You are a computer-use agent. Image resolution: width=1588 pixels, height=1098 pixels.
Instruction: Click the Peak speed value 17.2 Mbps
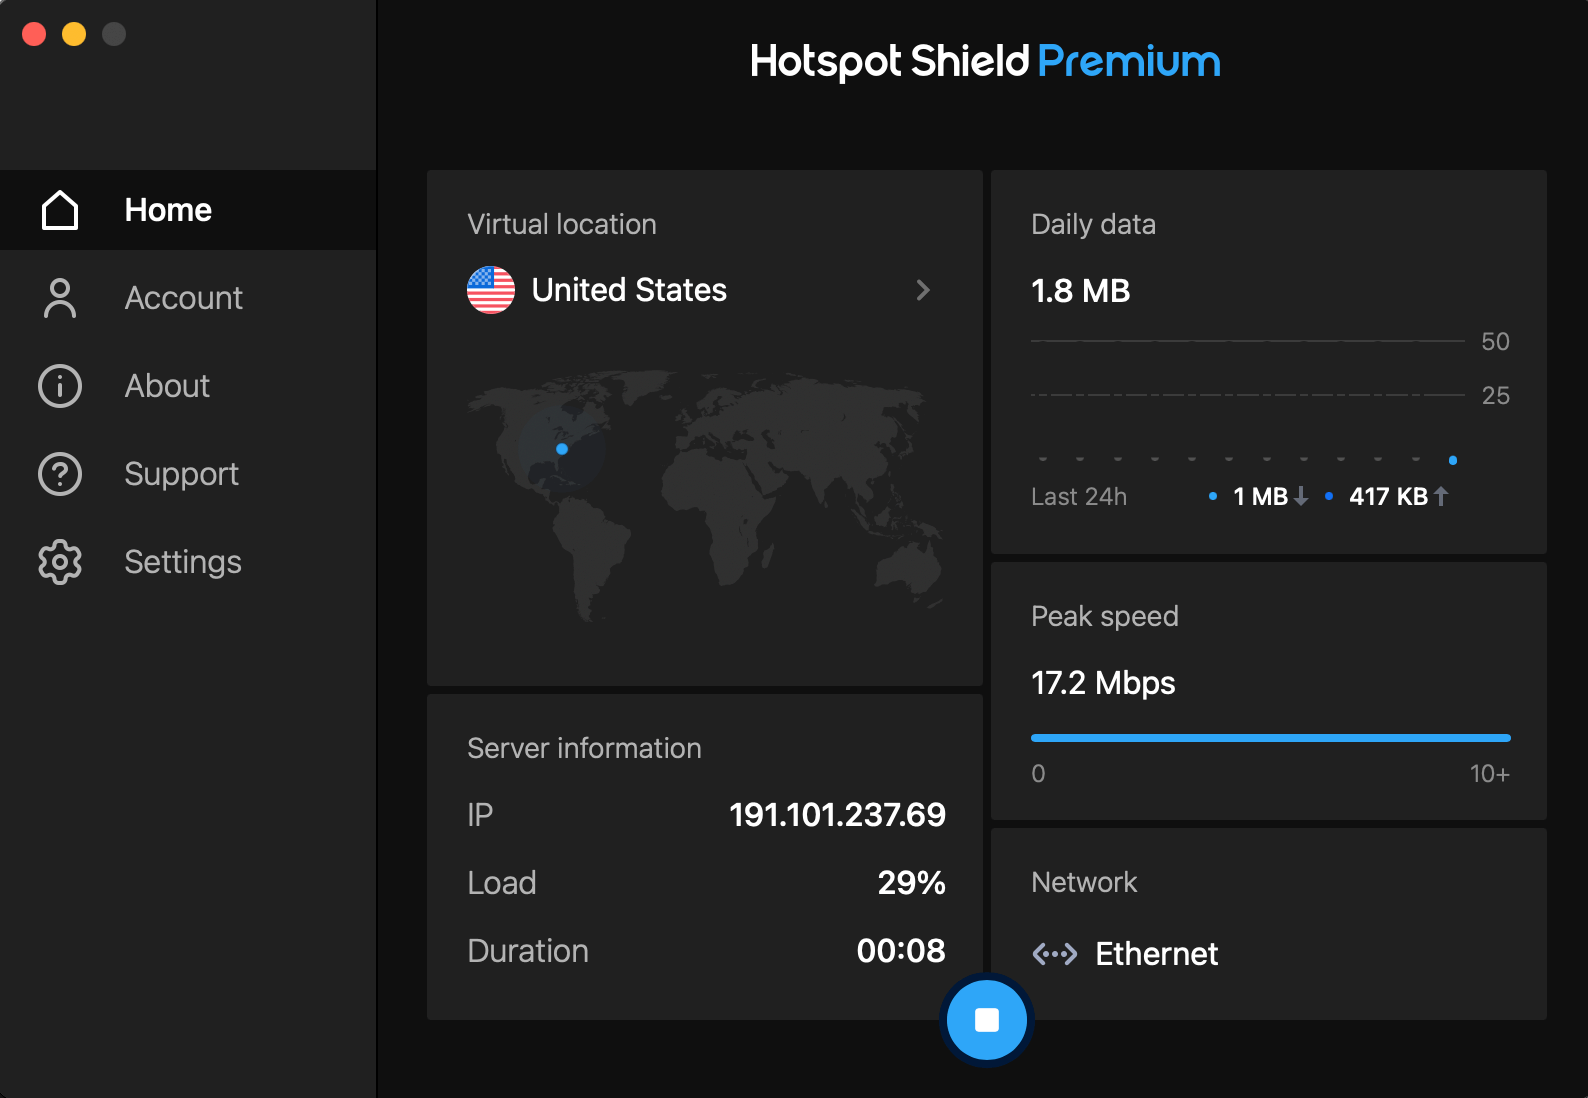pyautogui.click(x=1103, y=683)
